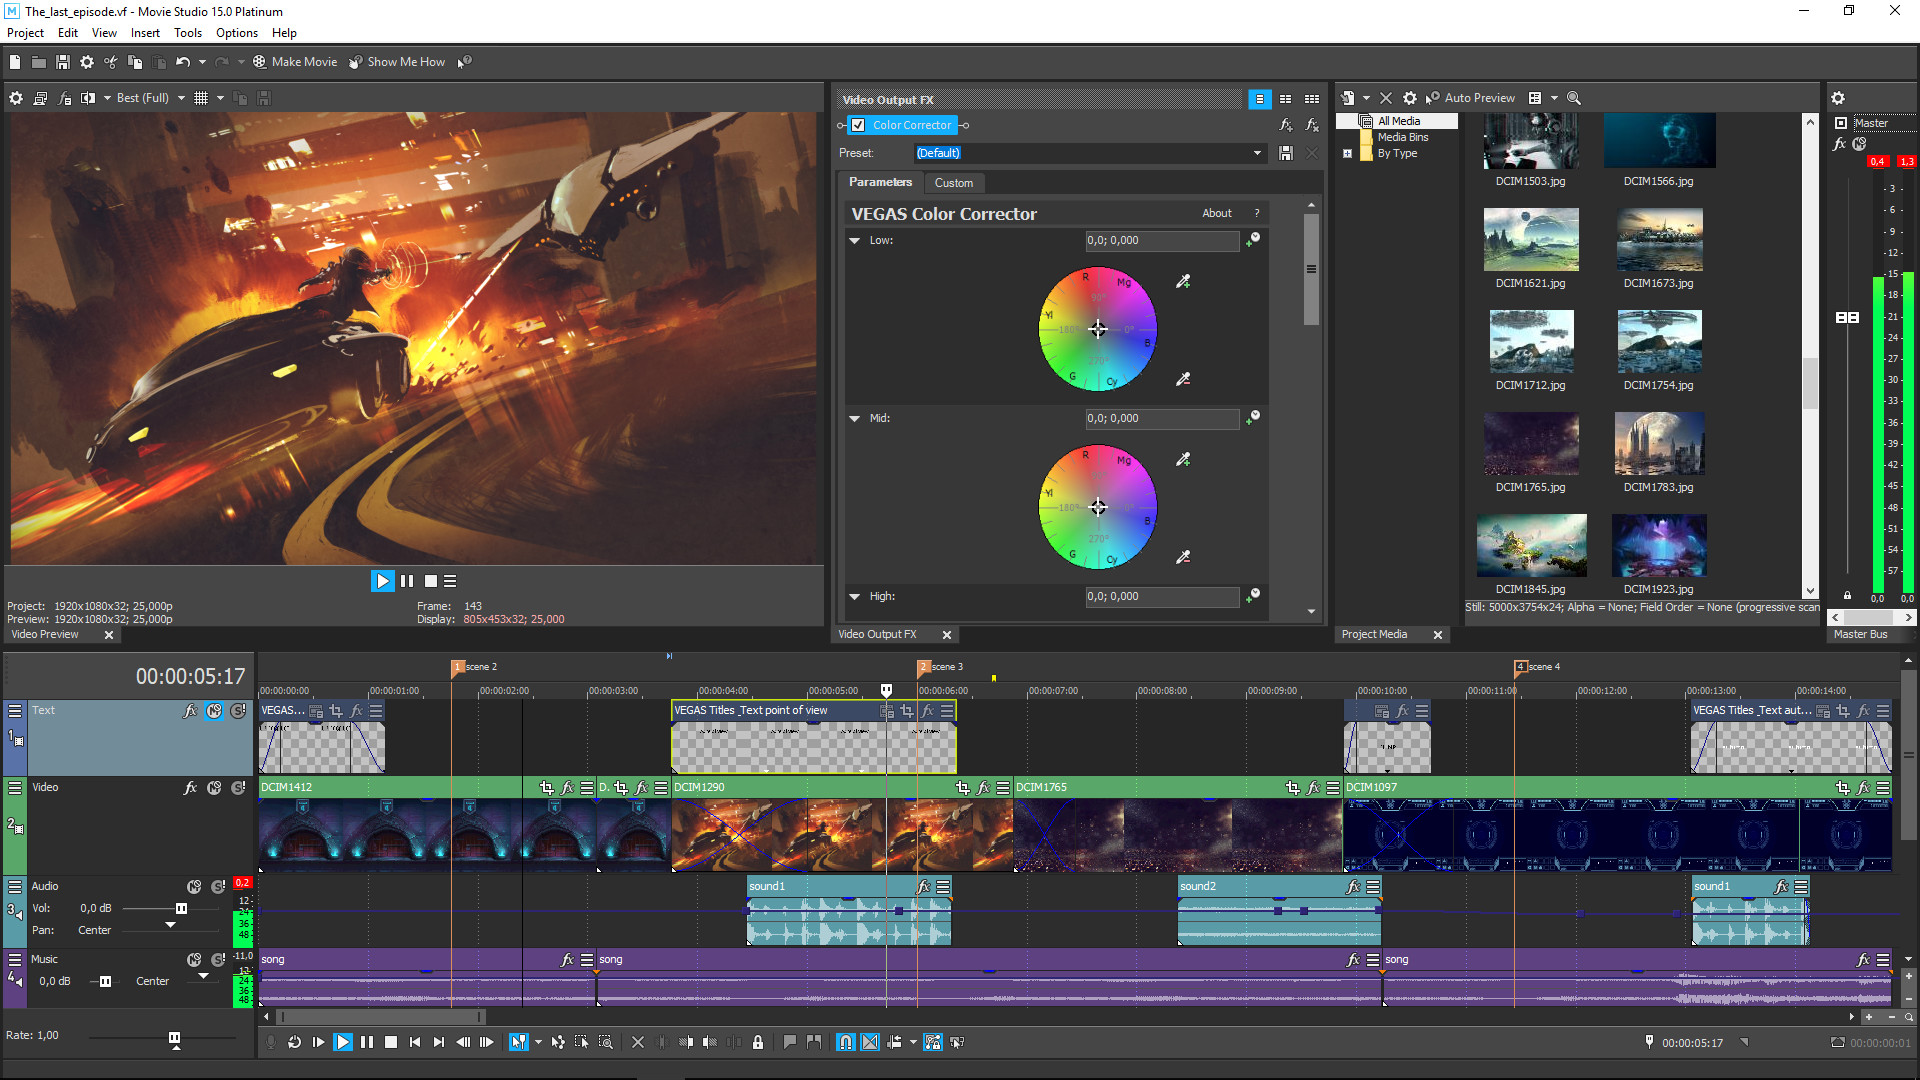
Task: Open Track FX on the Text track
Action: tap(190, 710)
